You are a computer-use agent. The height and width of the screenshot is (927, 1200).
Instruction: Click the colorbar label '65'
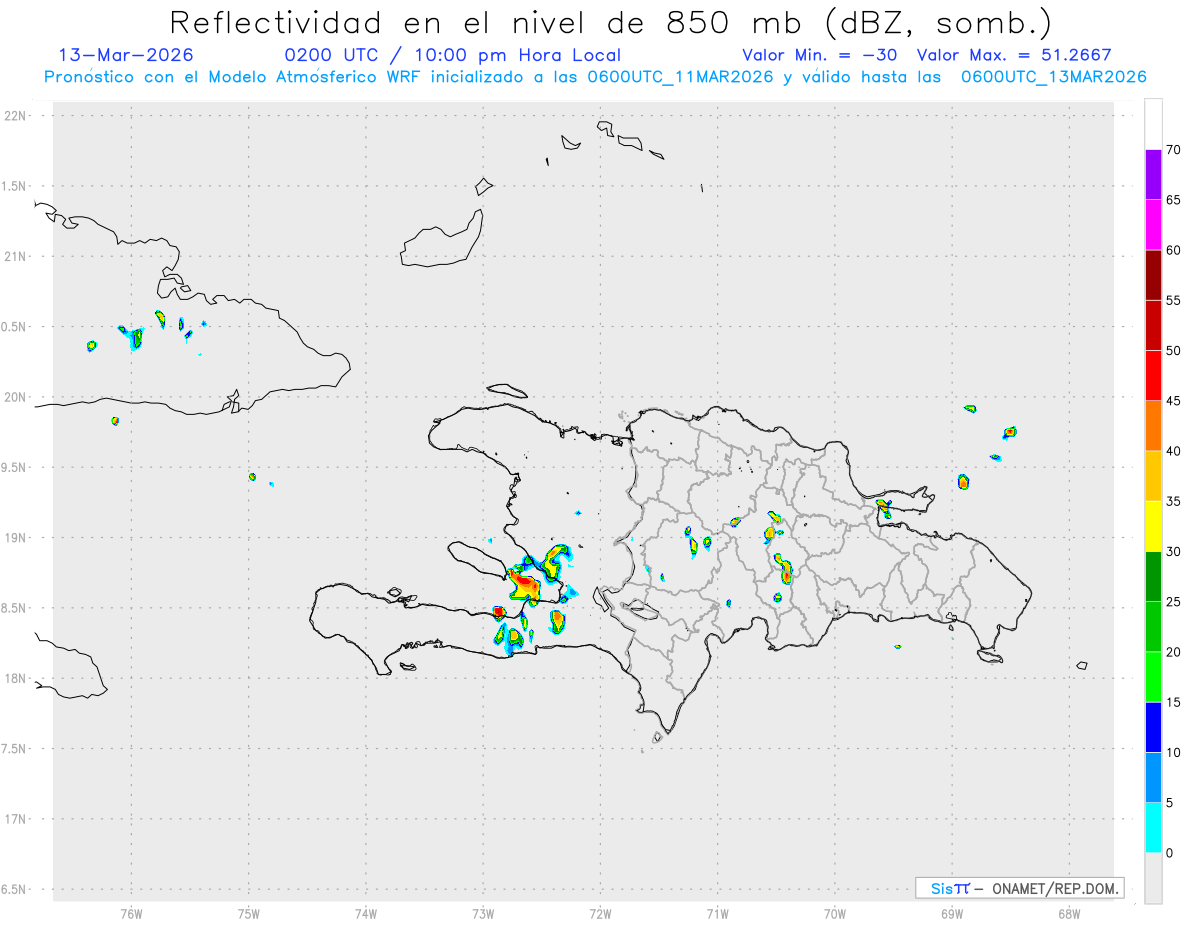[x=1173, y=200]
